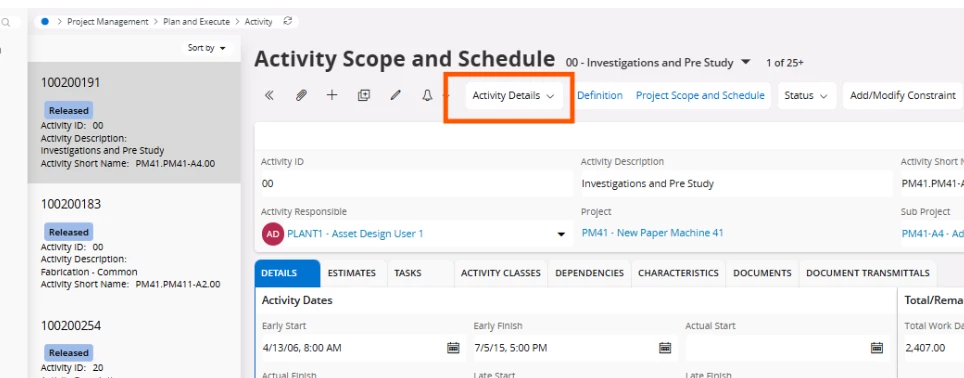Click the 1 of 25+ record counter

pos(784,63)
